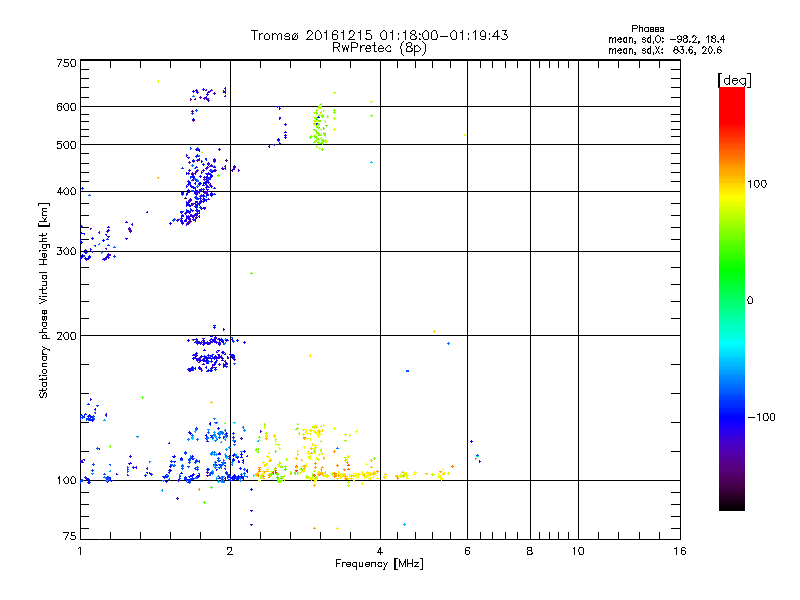This screenshot has width=800, height=600.
Task: Click the y-axis tick label '750'
Action: click(66, 63)
